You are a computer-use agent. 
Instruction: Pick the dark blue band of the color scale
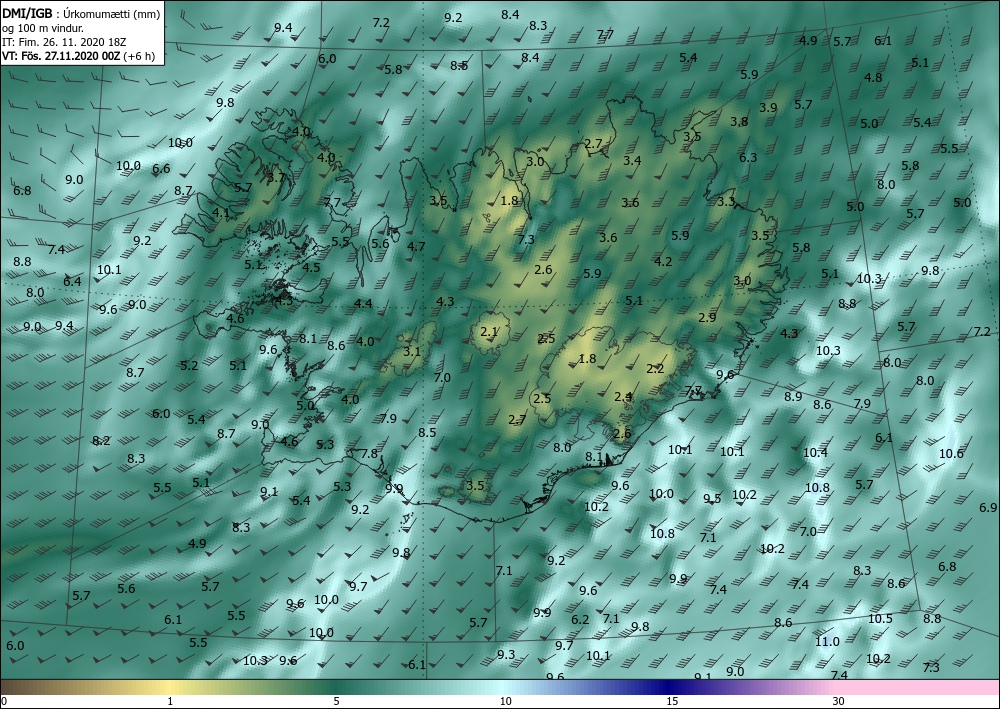pos(666,687)
